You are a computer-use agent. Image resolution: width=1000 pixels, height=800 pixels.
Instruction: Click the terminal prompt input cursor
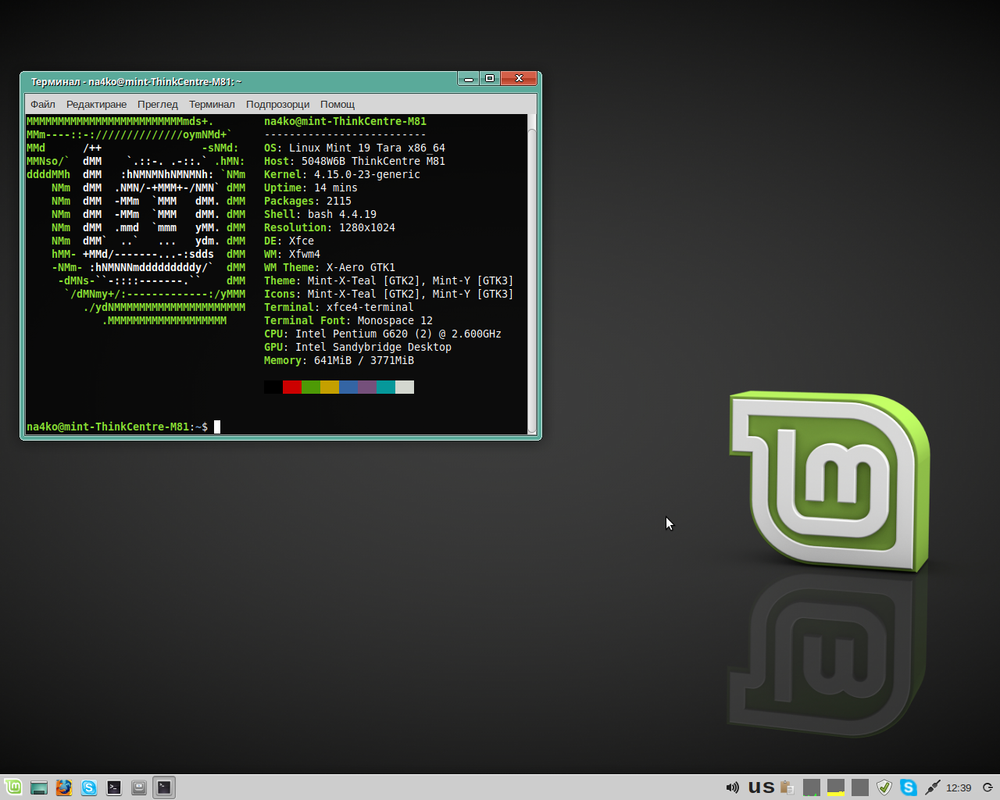pos(217,427)
